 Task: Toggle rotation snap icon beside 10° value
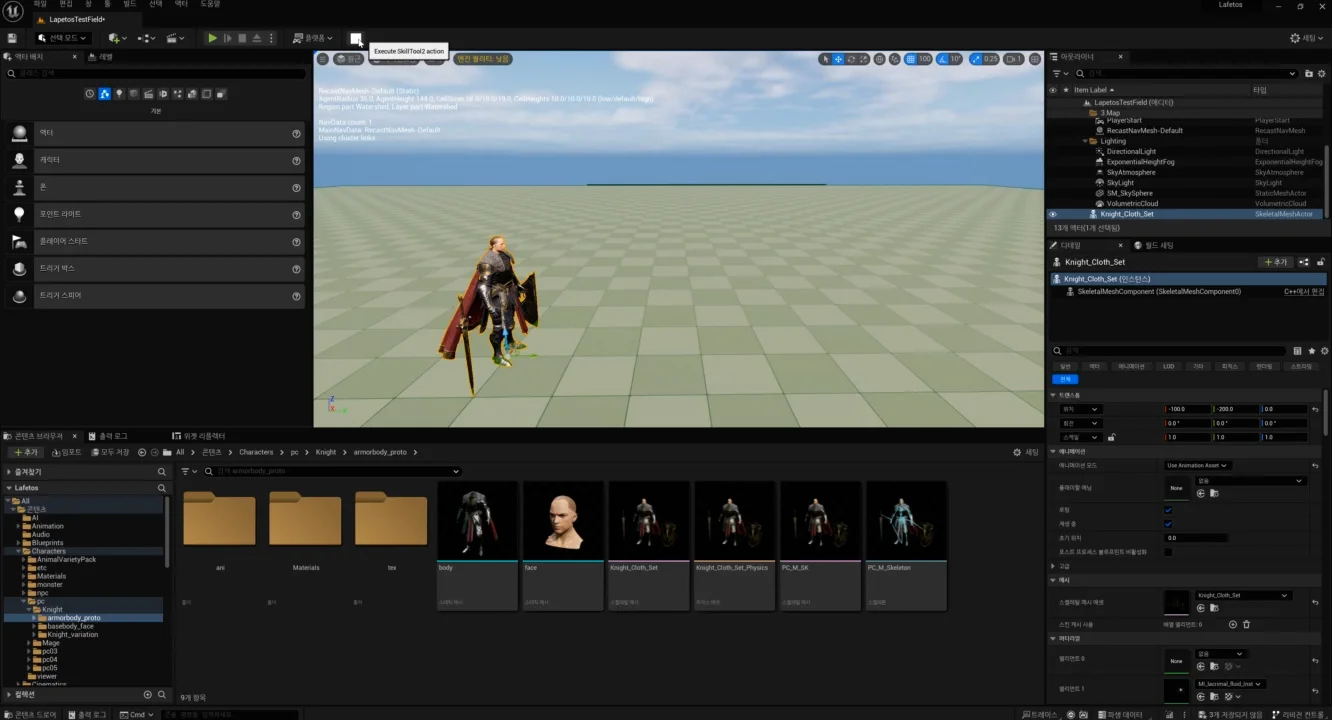(x=942, y=59)
